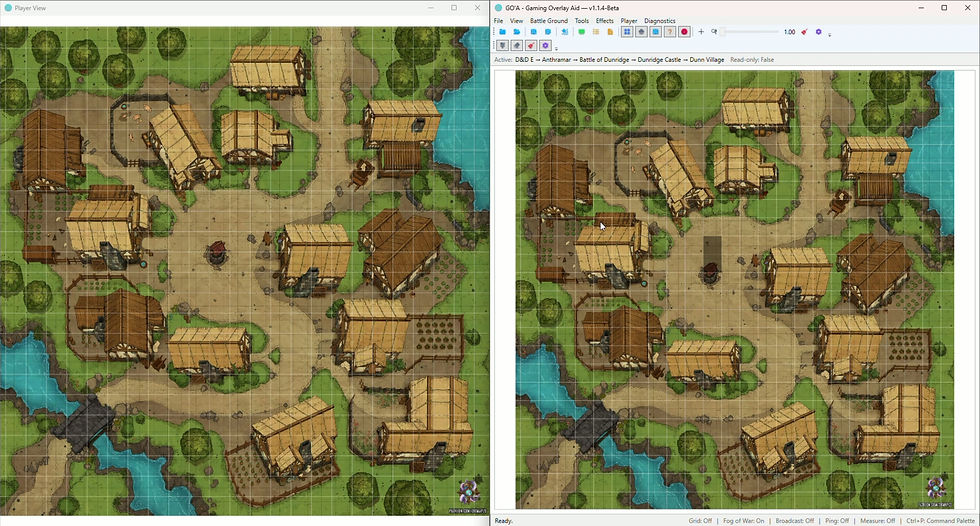Image resolution: width=980 pixels, height=526 pixels.
Task: Click the gray shield icon in second toolbar
Action: [502, 46]
